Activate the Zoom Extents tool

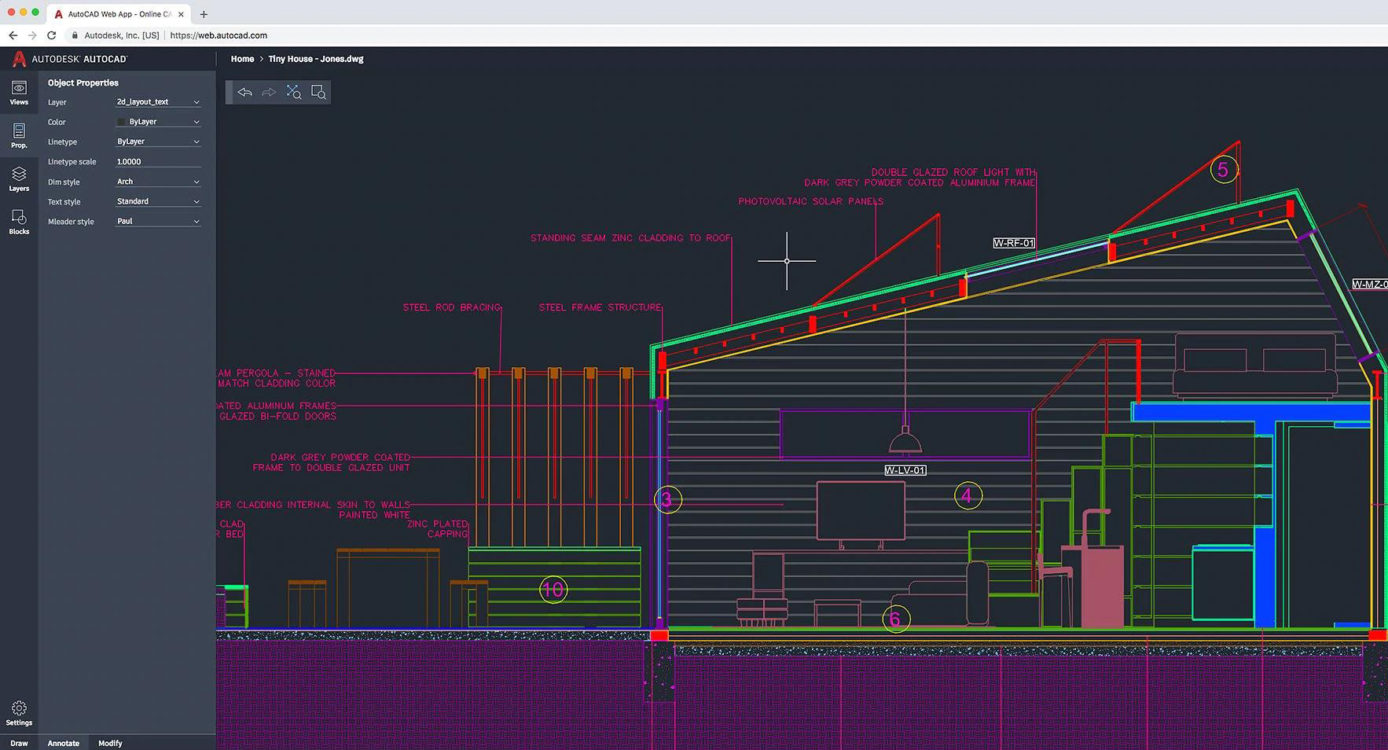pos(294,91)
